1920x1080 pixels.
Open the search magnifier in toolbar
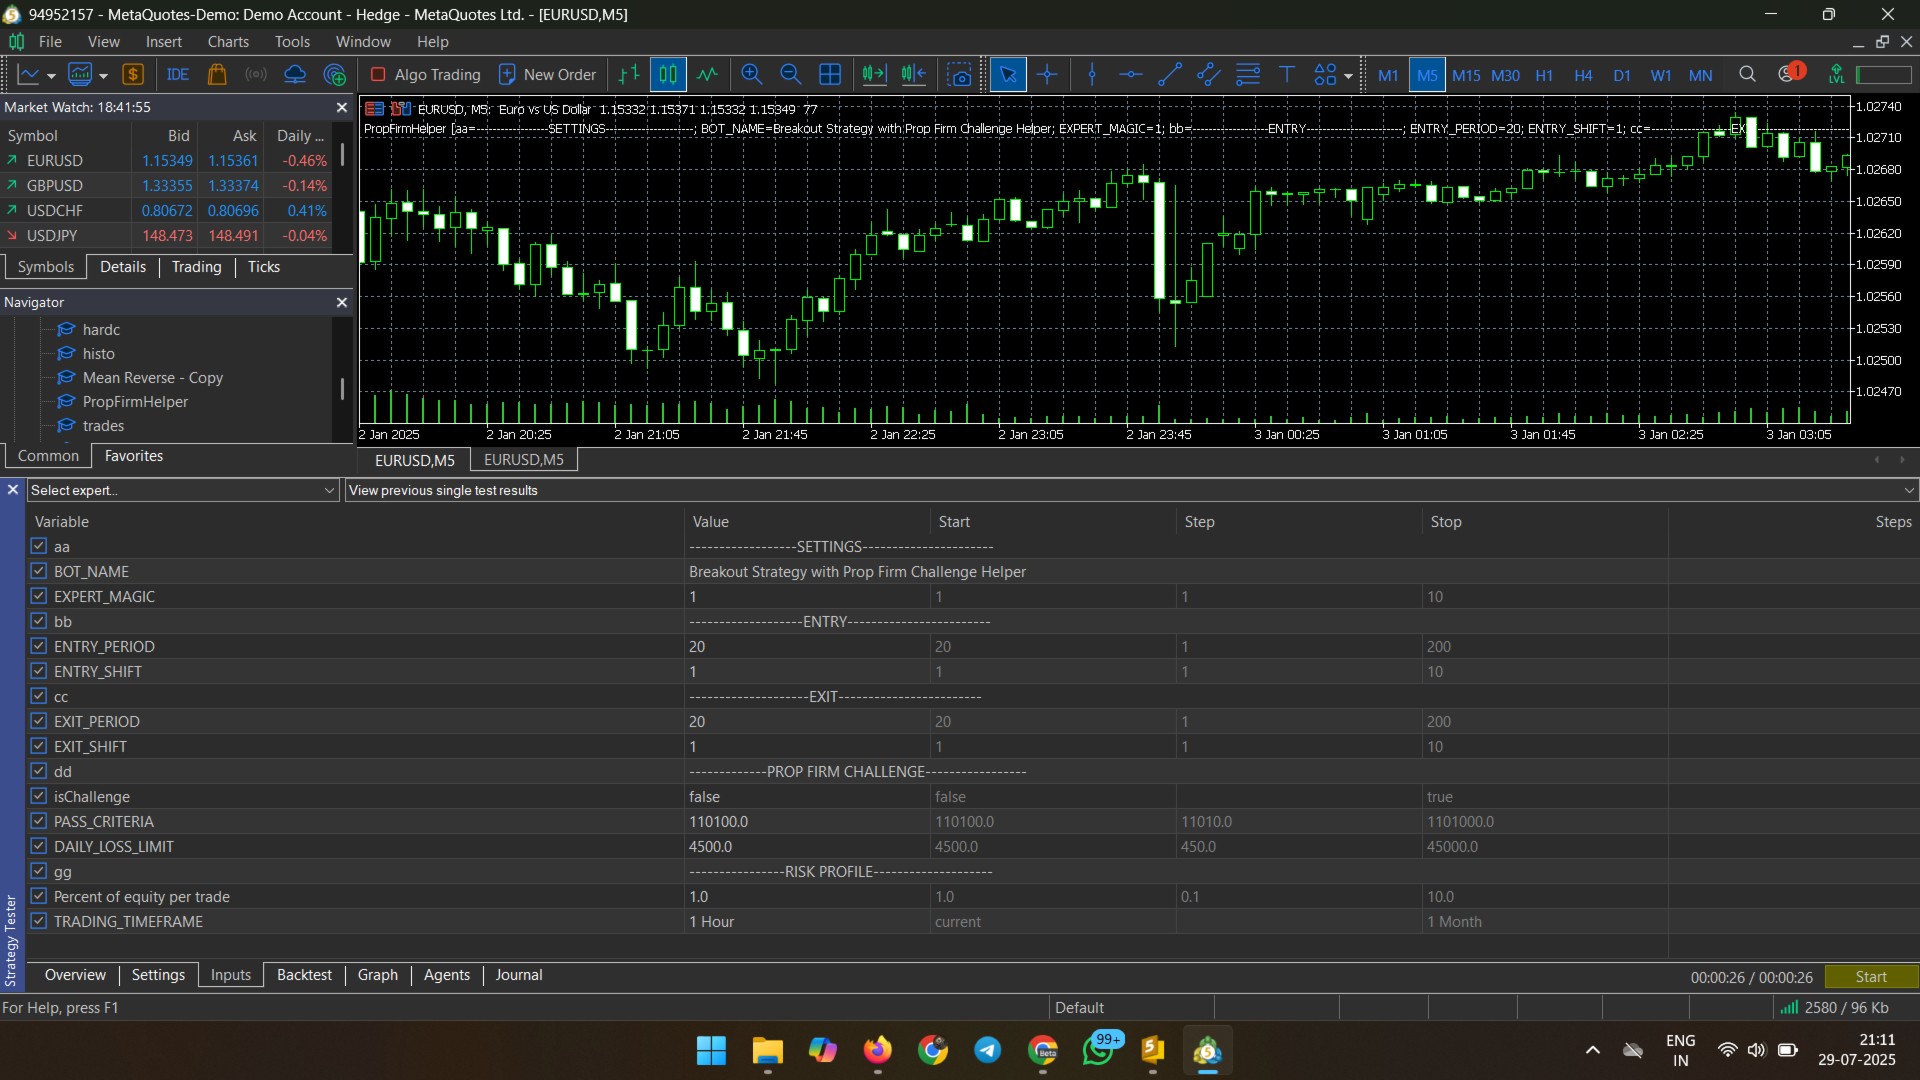(1747, 75)
